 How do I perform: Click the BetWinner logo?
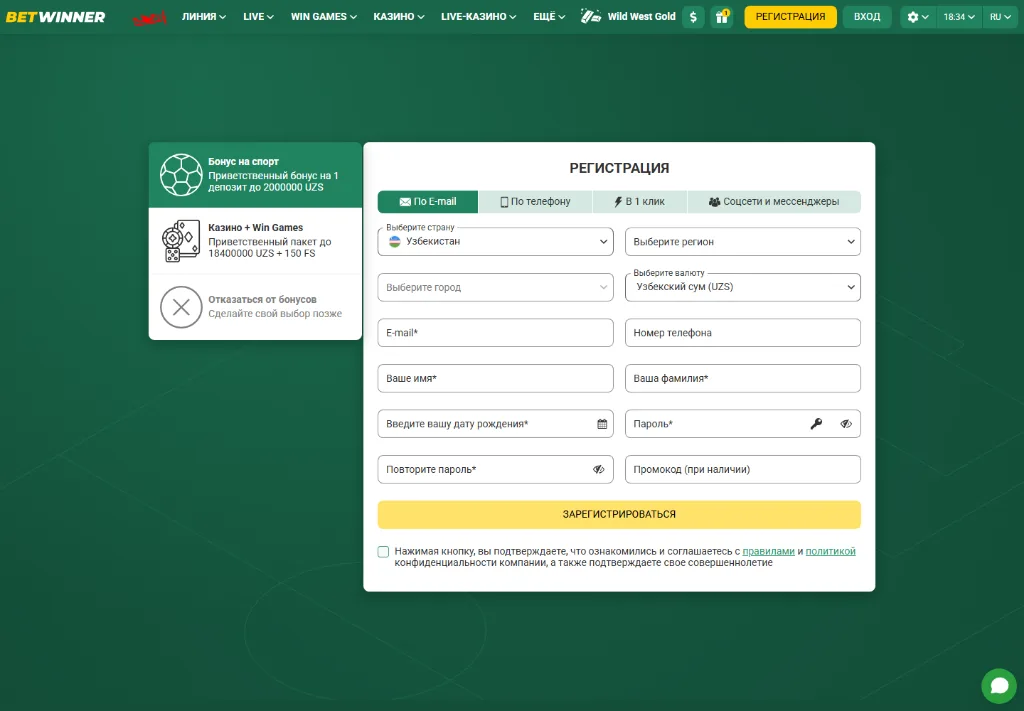(56, 17)
